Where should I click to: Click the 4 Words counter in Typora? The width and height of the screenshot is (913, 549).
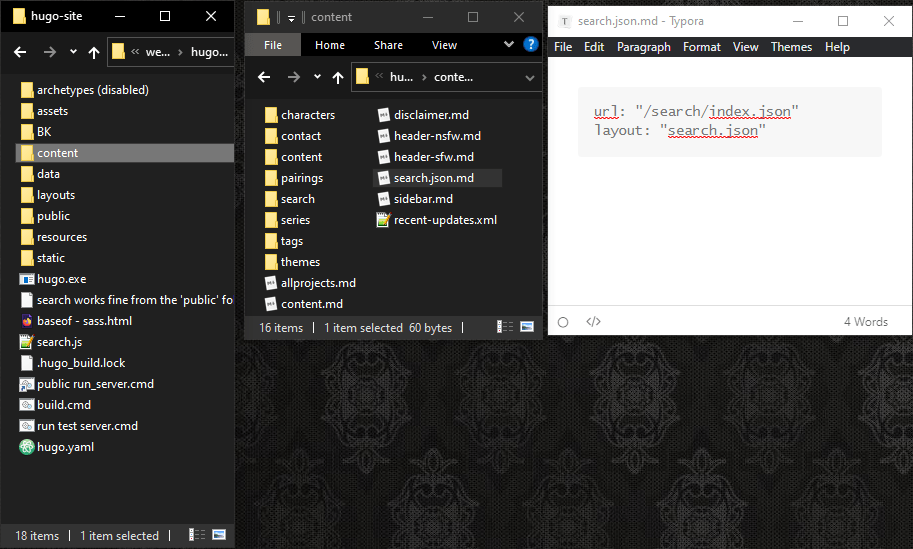(x=865, y=322)
